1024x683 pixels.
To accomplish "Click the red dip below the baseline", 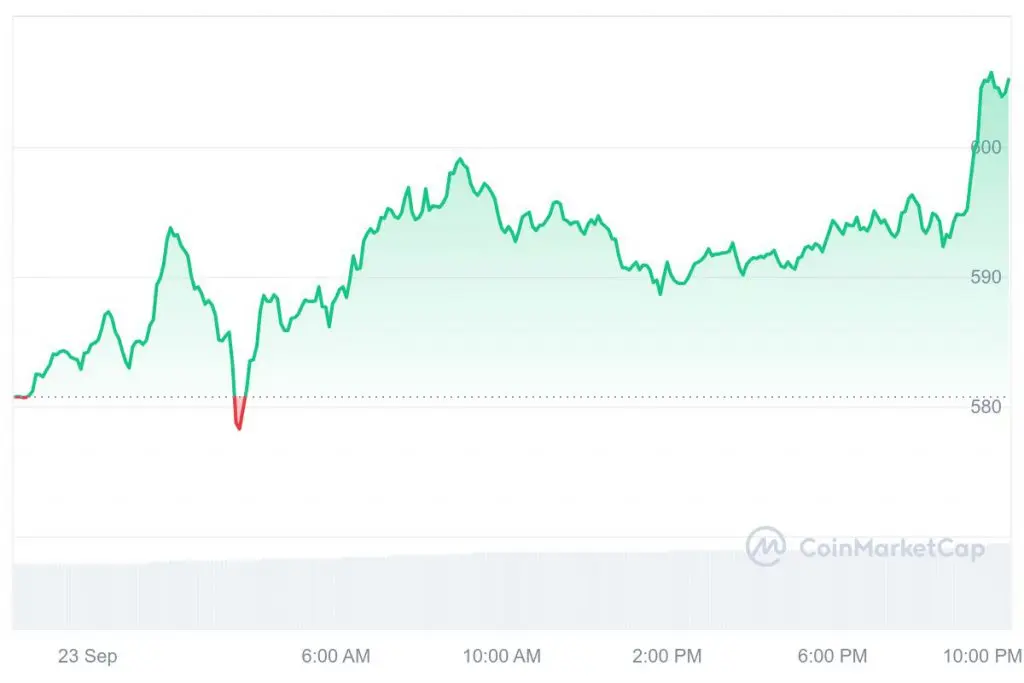I will [x=239, y=413].
